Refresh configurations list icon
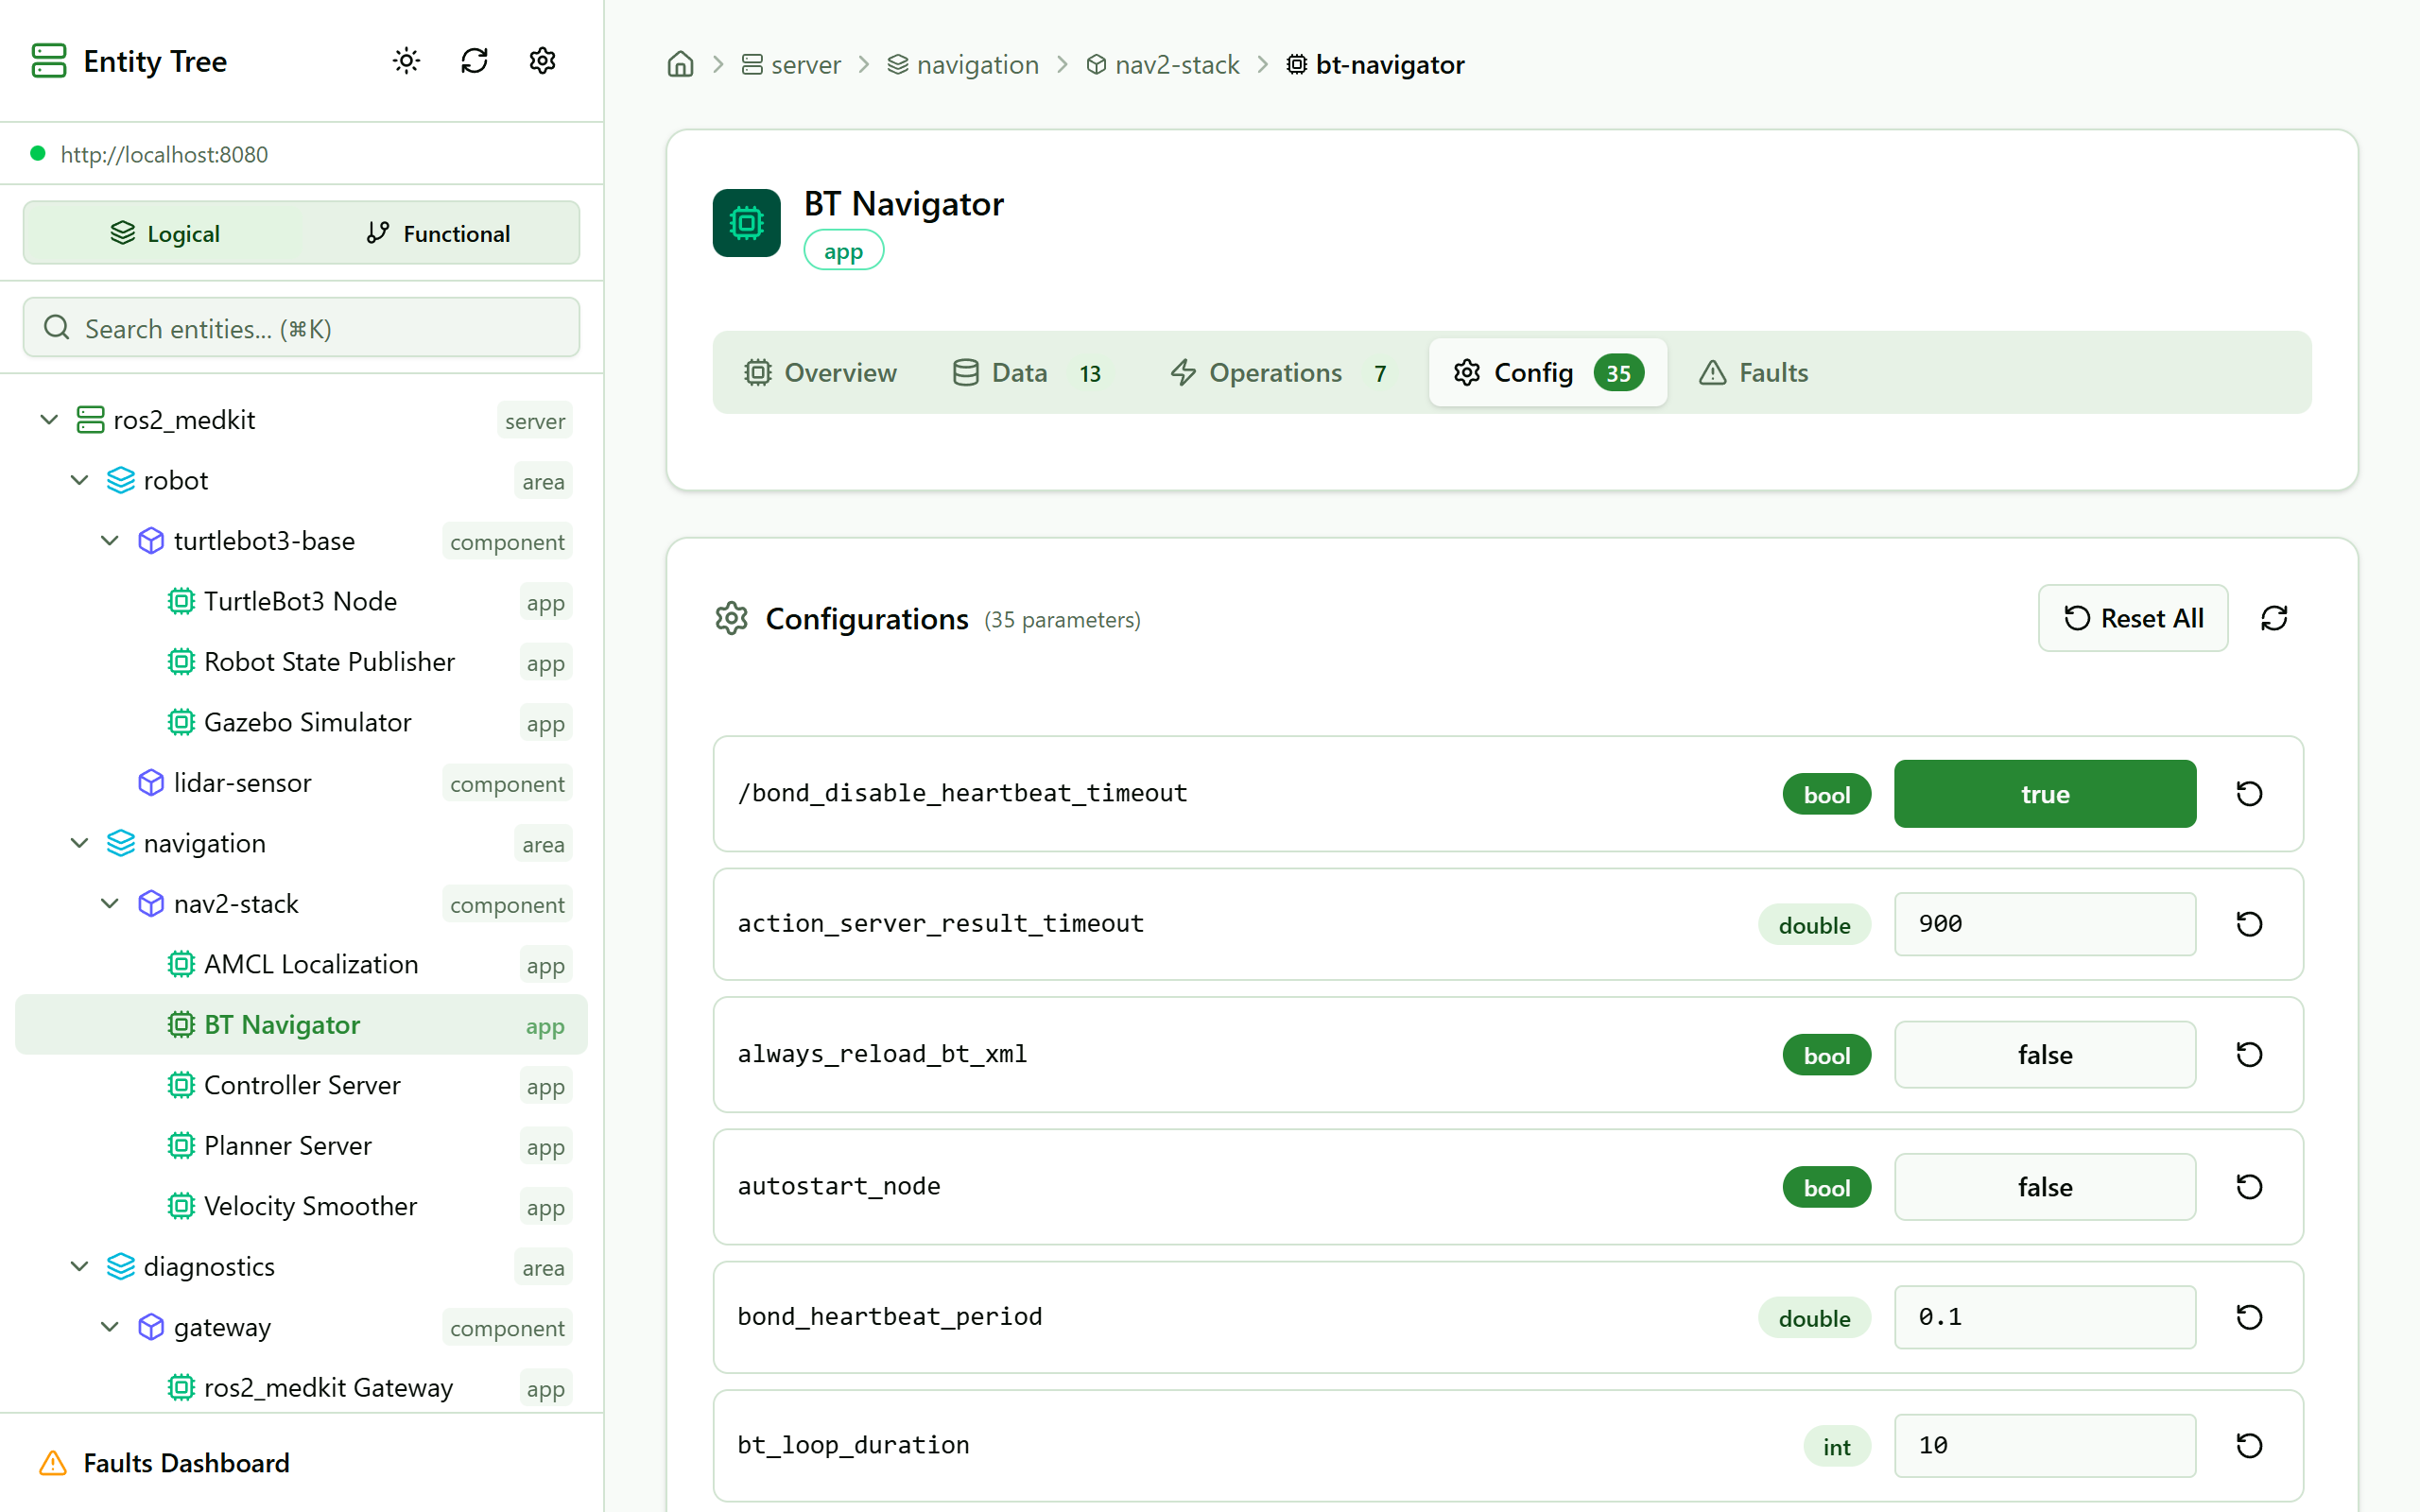The image size is (2420, 1512). point(2274,618)
